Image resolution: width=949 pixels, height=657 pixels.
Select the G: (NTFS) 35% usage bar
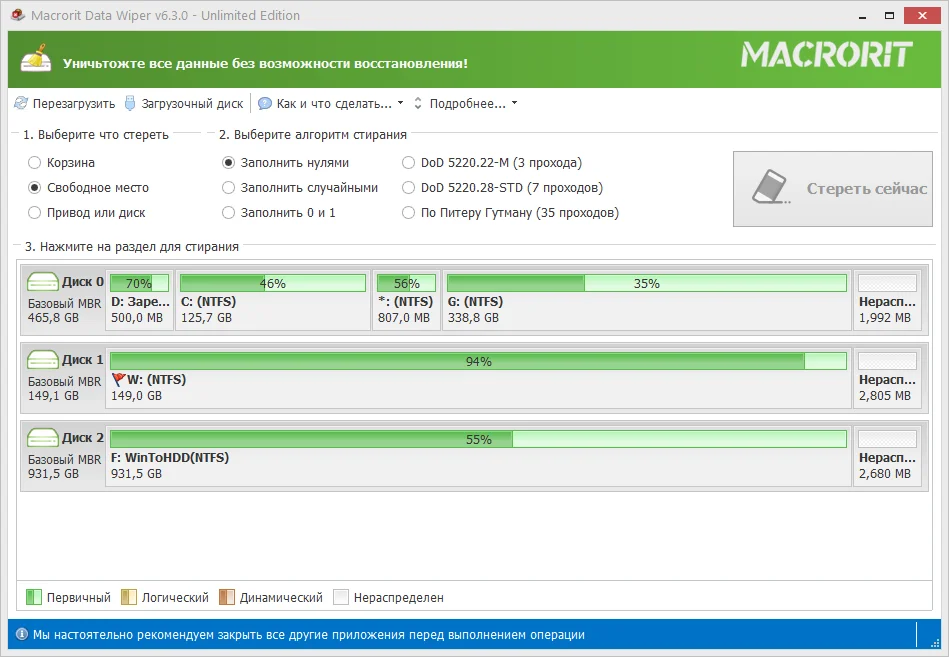(x=646, y=283)
